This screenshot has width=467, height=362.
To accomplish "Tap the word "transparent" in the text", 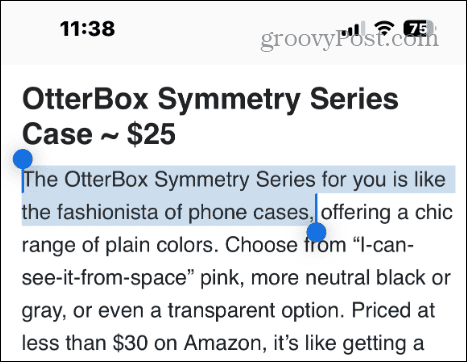I will coord(221,311).
